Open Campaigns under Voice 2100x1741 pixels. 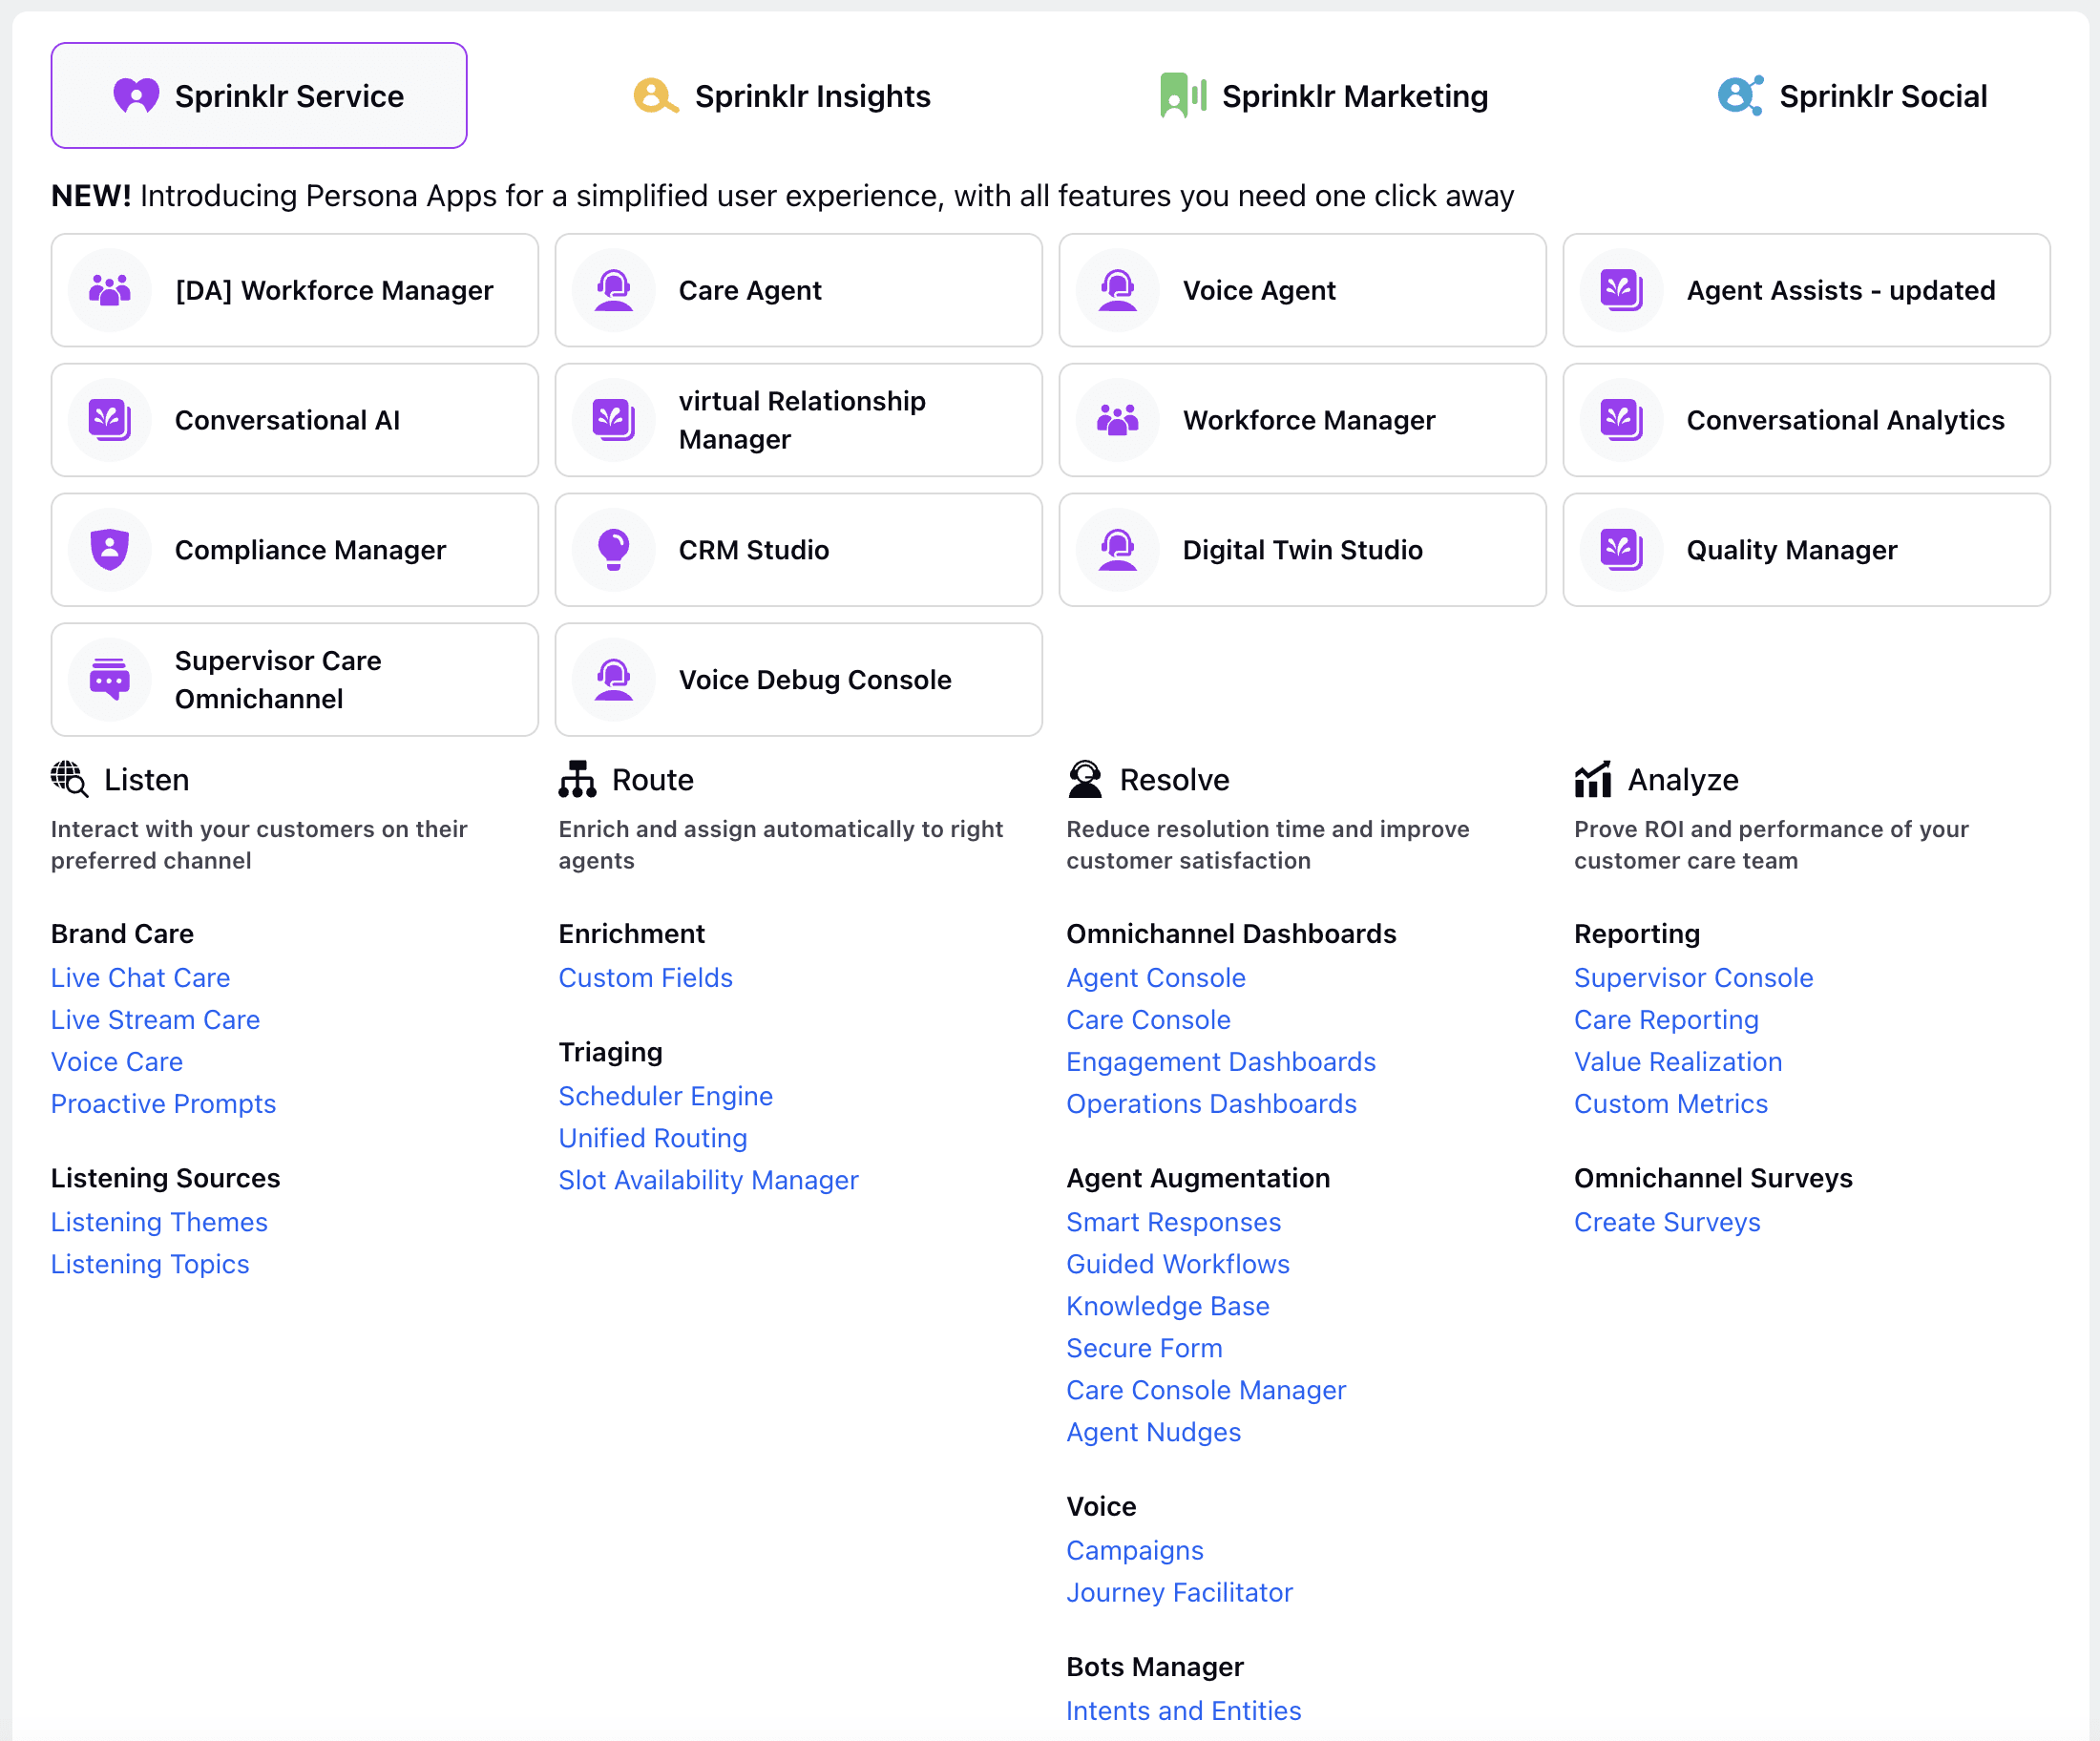tap(1135, 1550)
